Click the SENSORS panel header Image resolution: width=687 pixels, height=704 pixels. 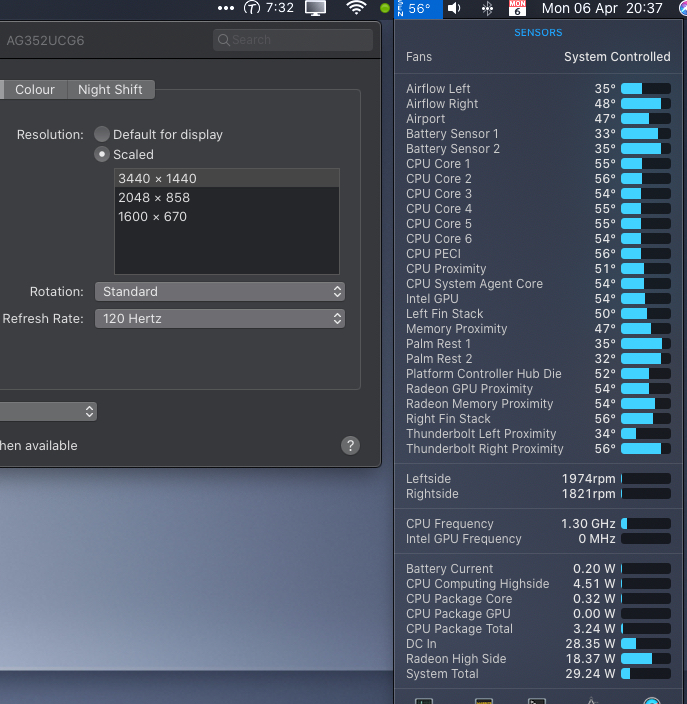538,32
